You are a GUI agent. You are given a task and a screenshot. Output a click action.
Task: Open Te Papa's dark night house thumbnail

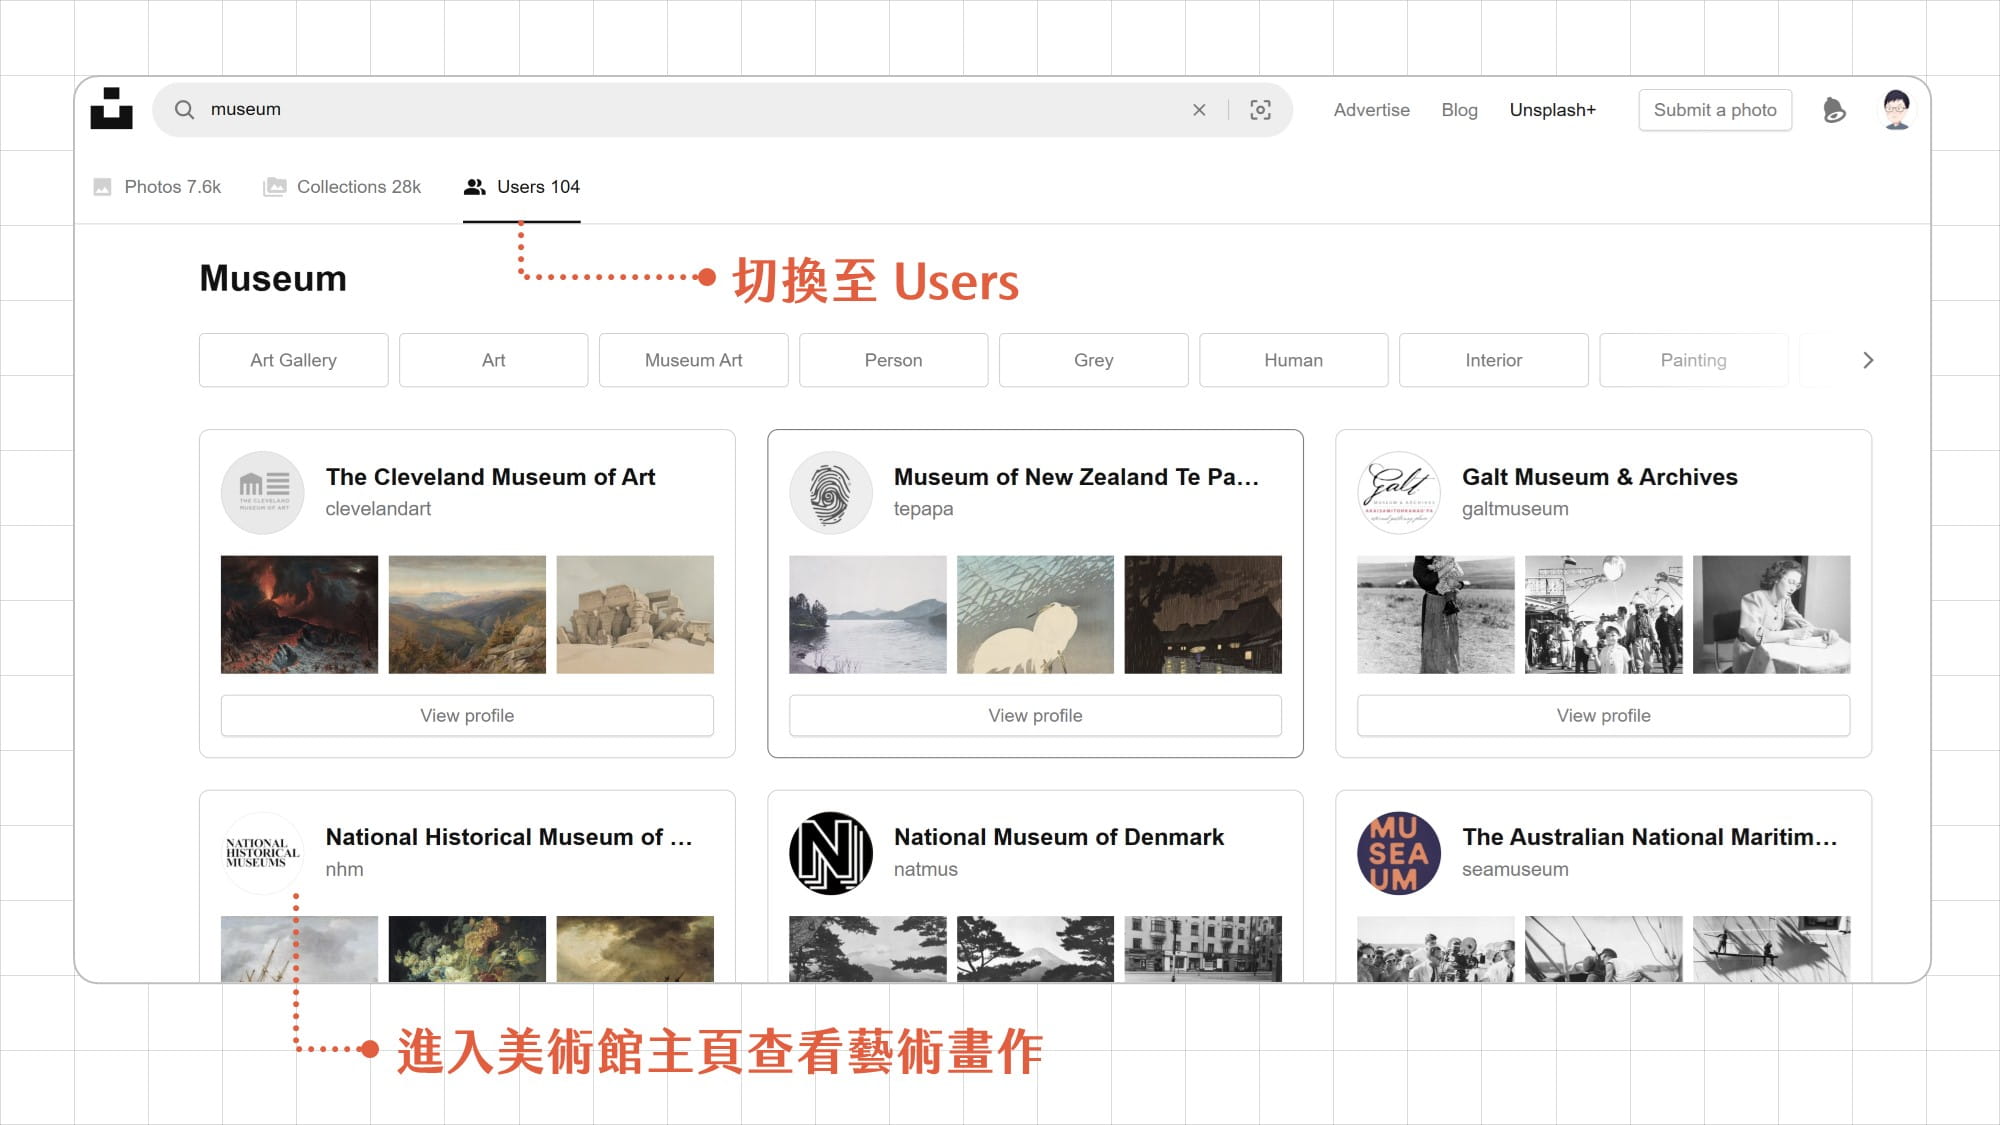click(x=1203, y=614)
